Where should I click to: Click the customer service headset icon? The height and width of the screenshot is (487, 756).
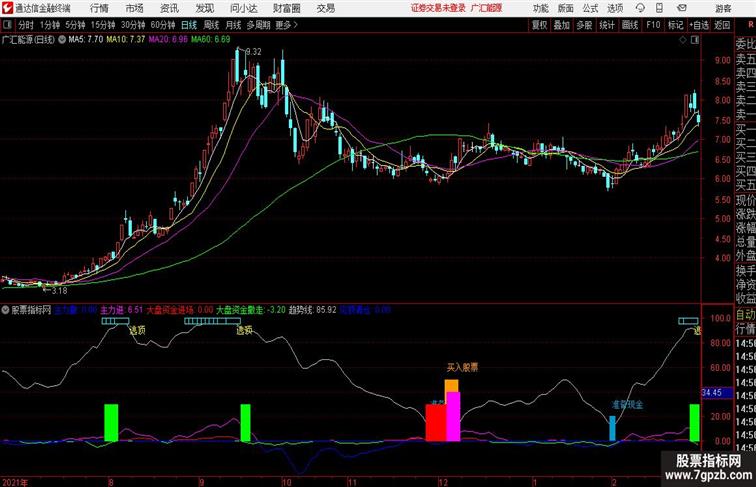pos(640,8)
